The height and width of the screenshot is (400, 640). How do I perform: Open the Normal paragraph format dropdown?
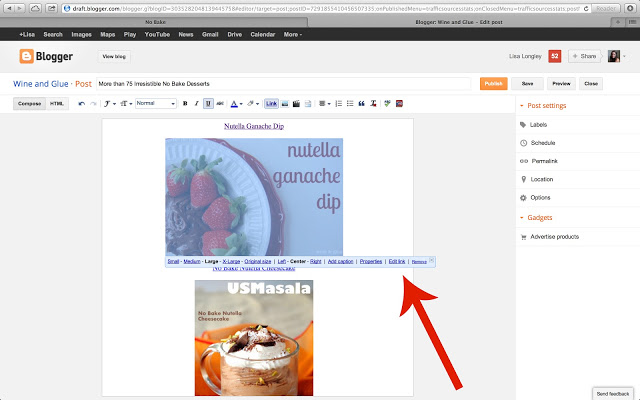point(156,103)
